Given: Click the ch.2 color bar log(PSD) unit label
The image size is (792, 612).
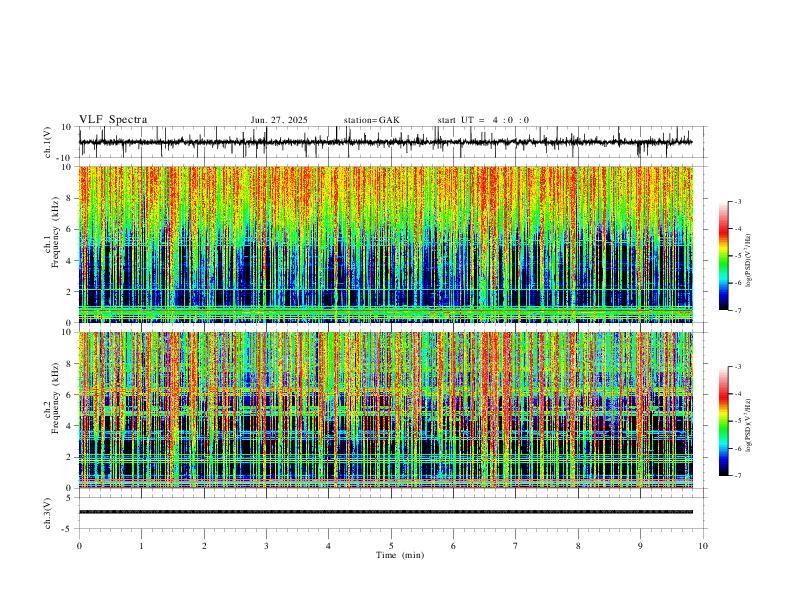Looking at the screenshot, I should (748, 425).
